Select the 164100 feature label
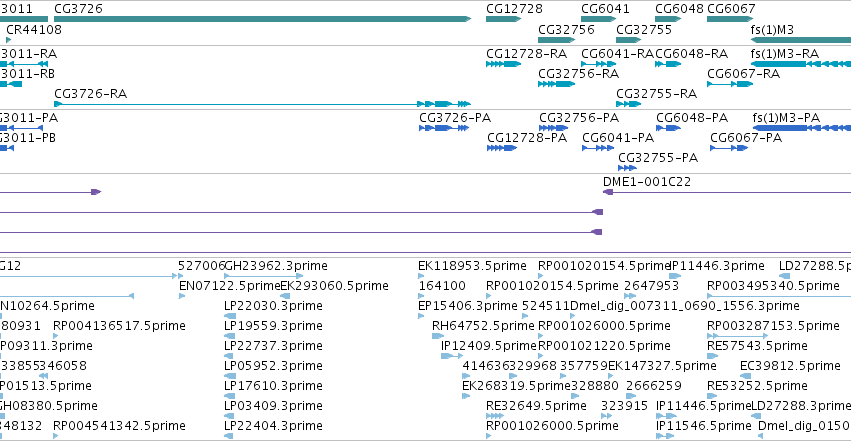851x441 pixels. point(442,285)
